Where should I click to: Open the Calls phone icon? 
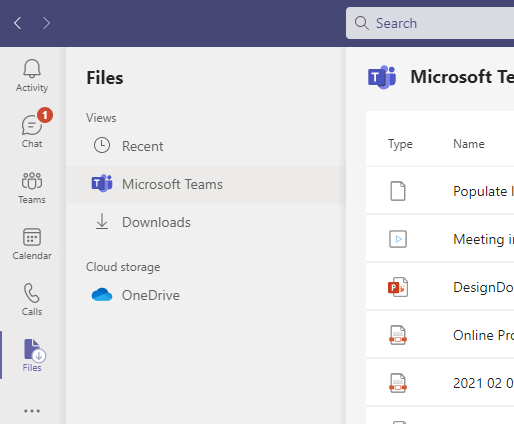pyautogui.click(x=32, y=299)
